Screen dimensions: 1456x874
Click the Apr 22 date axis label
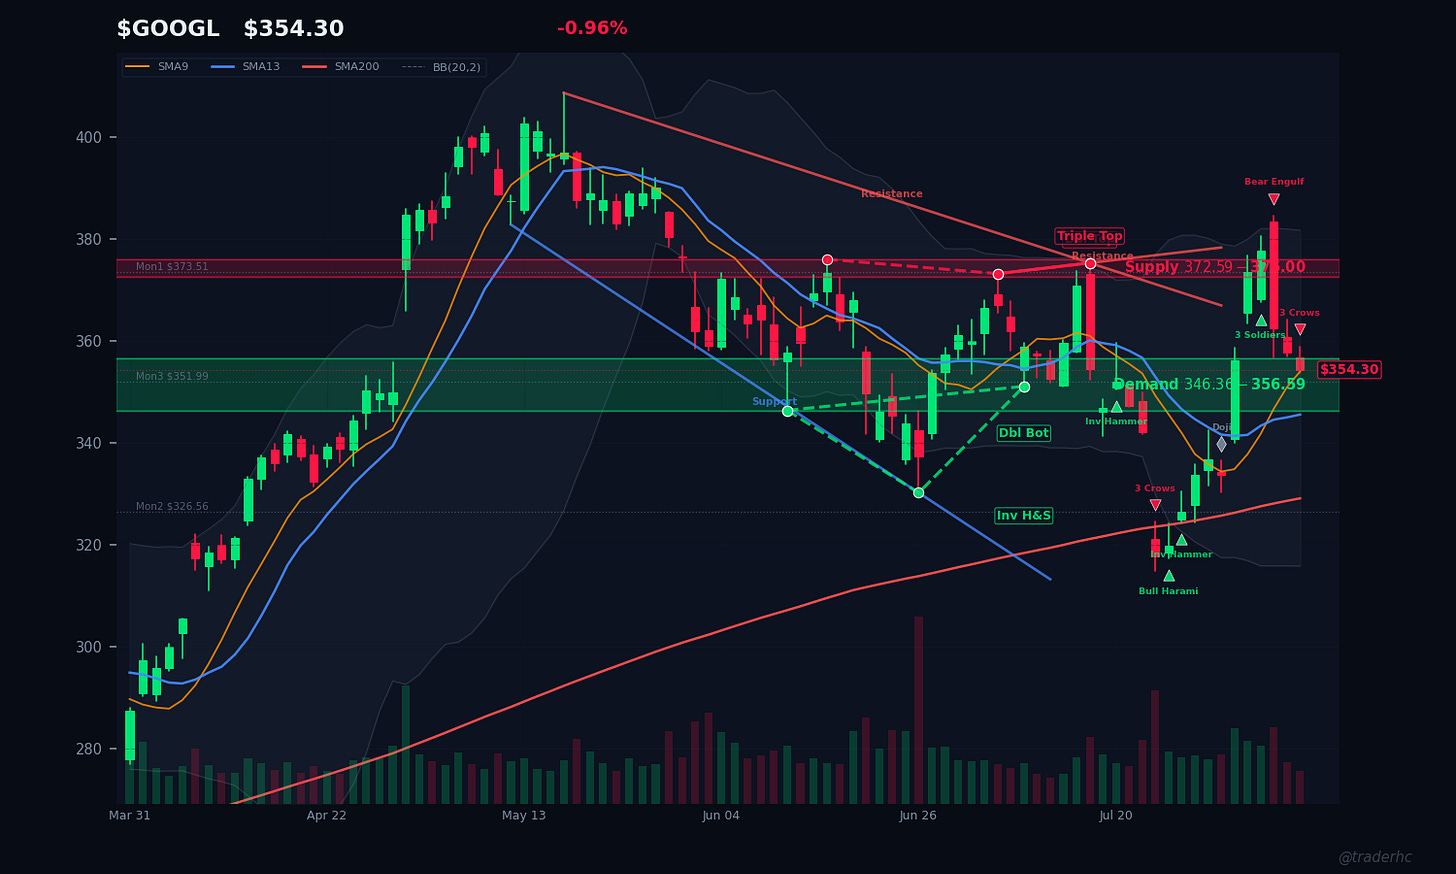[327, 816]
